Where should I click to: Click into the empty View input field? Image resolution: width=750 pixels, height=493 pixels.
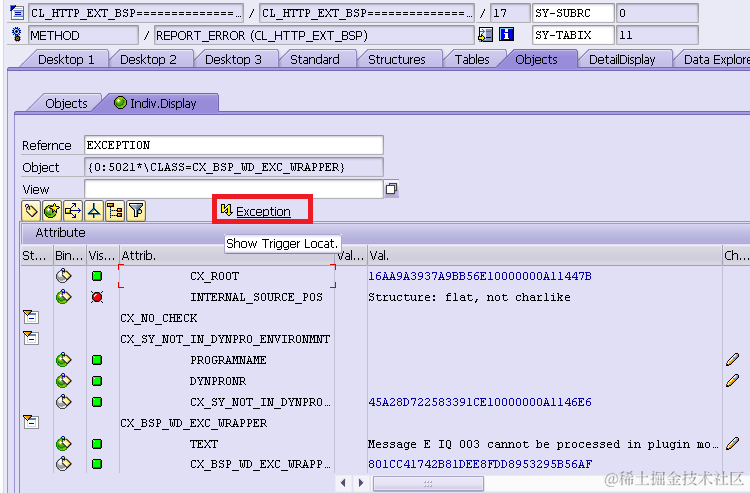pyautogui.click(x=234, y=189)
